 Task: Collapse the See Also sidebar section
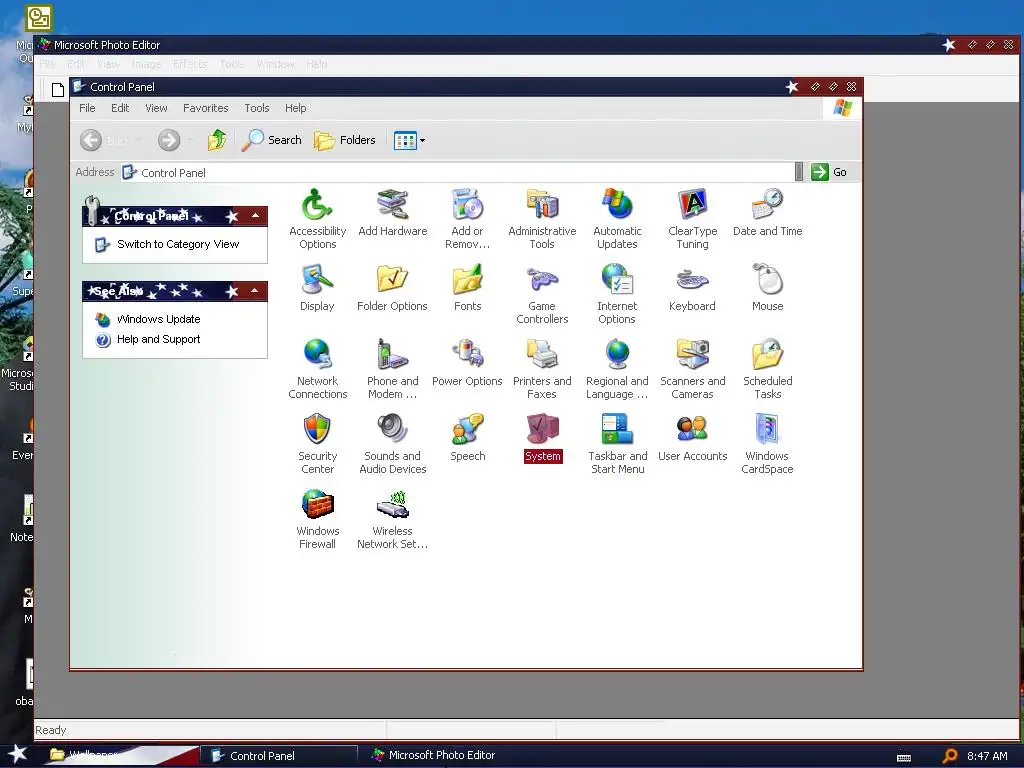pyautogui.click(x=255, y=291)
